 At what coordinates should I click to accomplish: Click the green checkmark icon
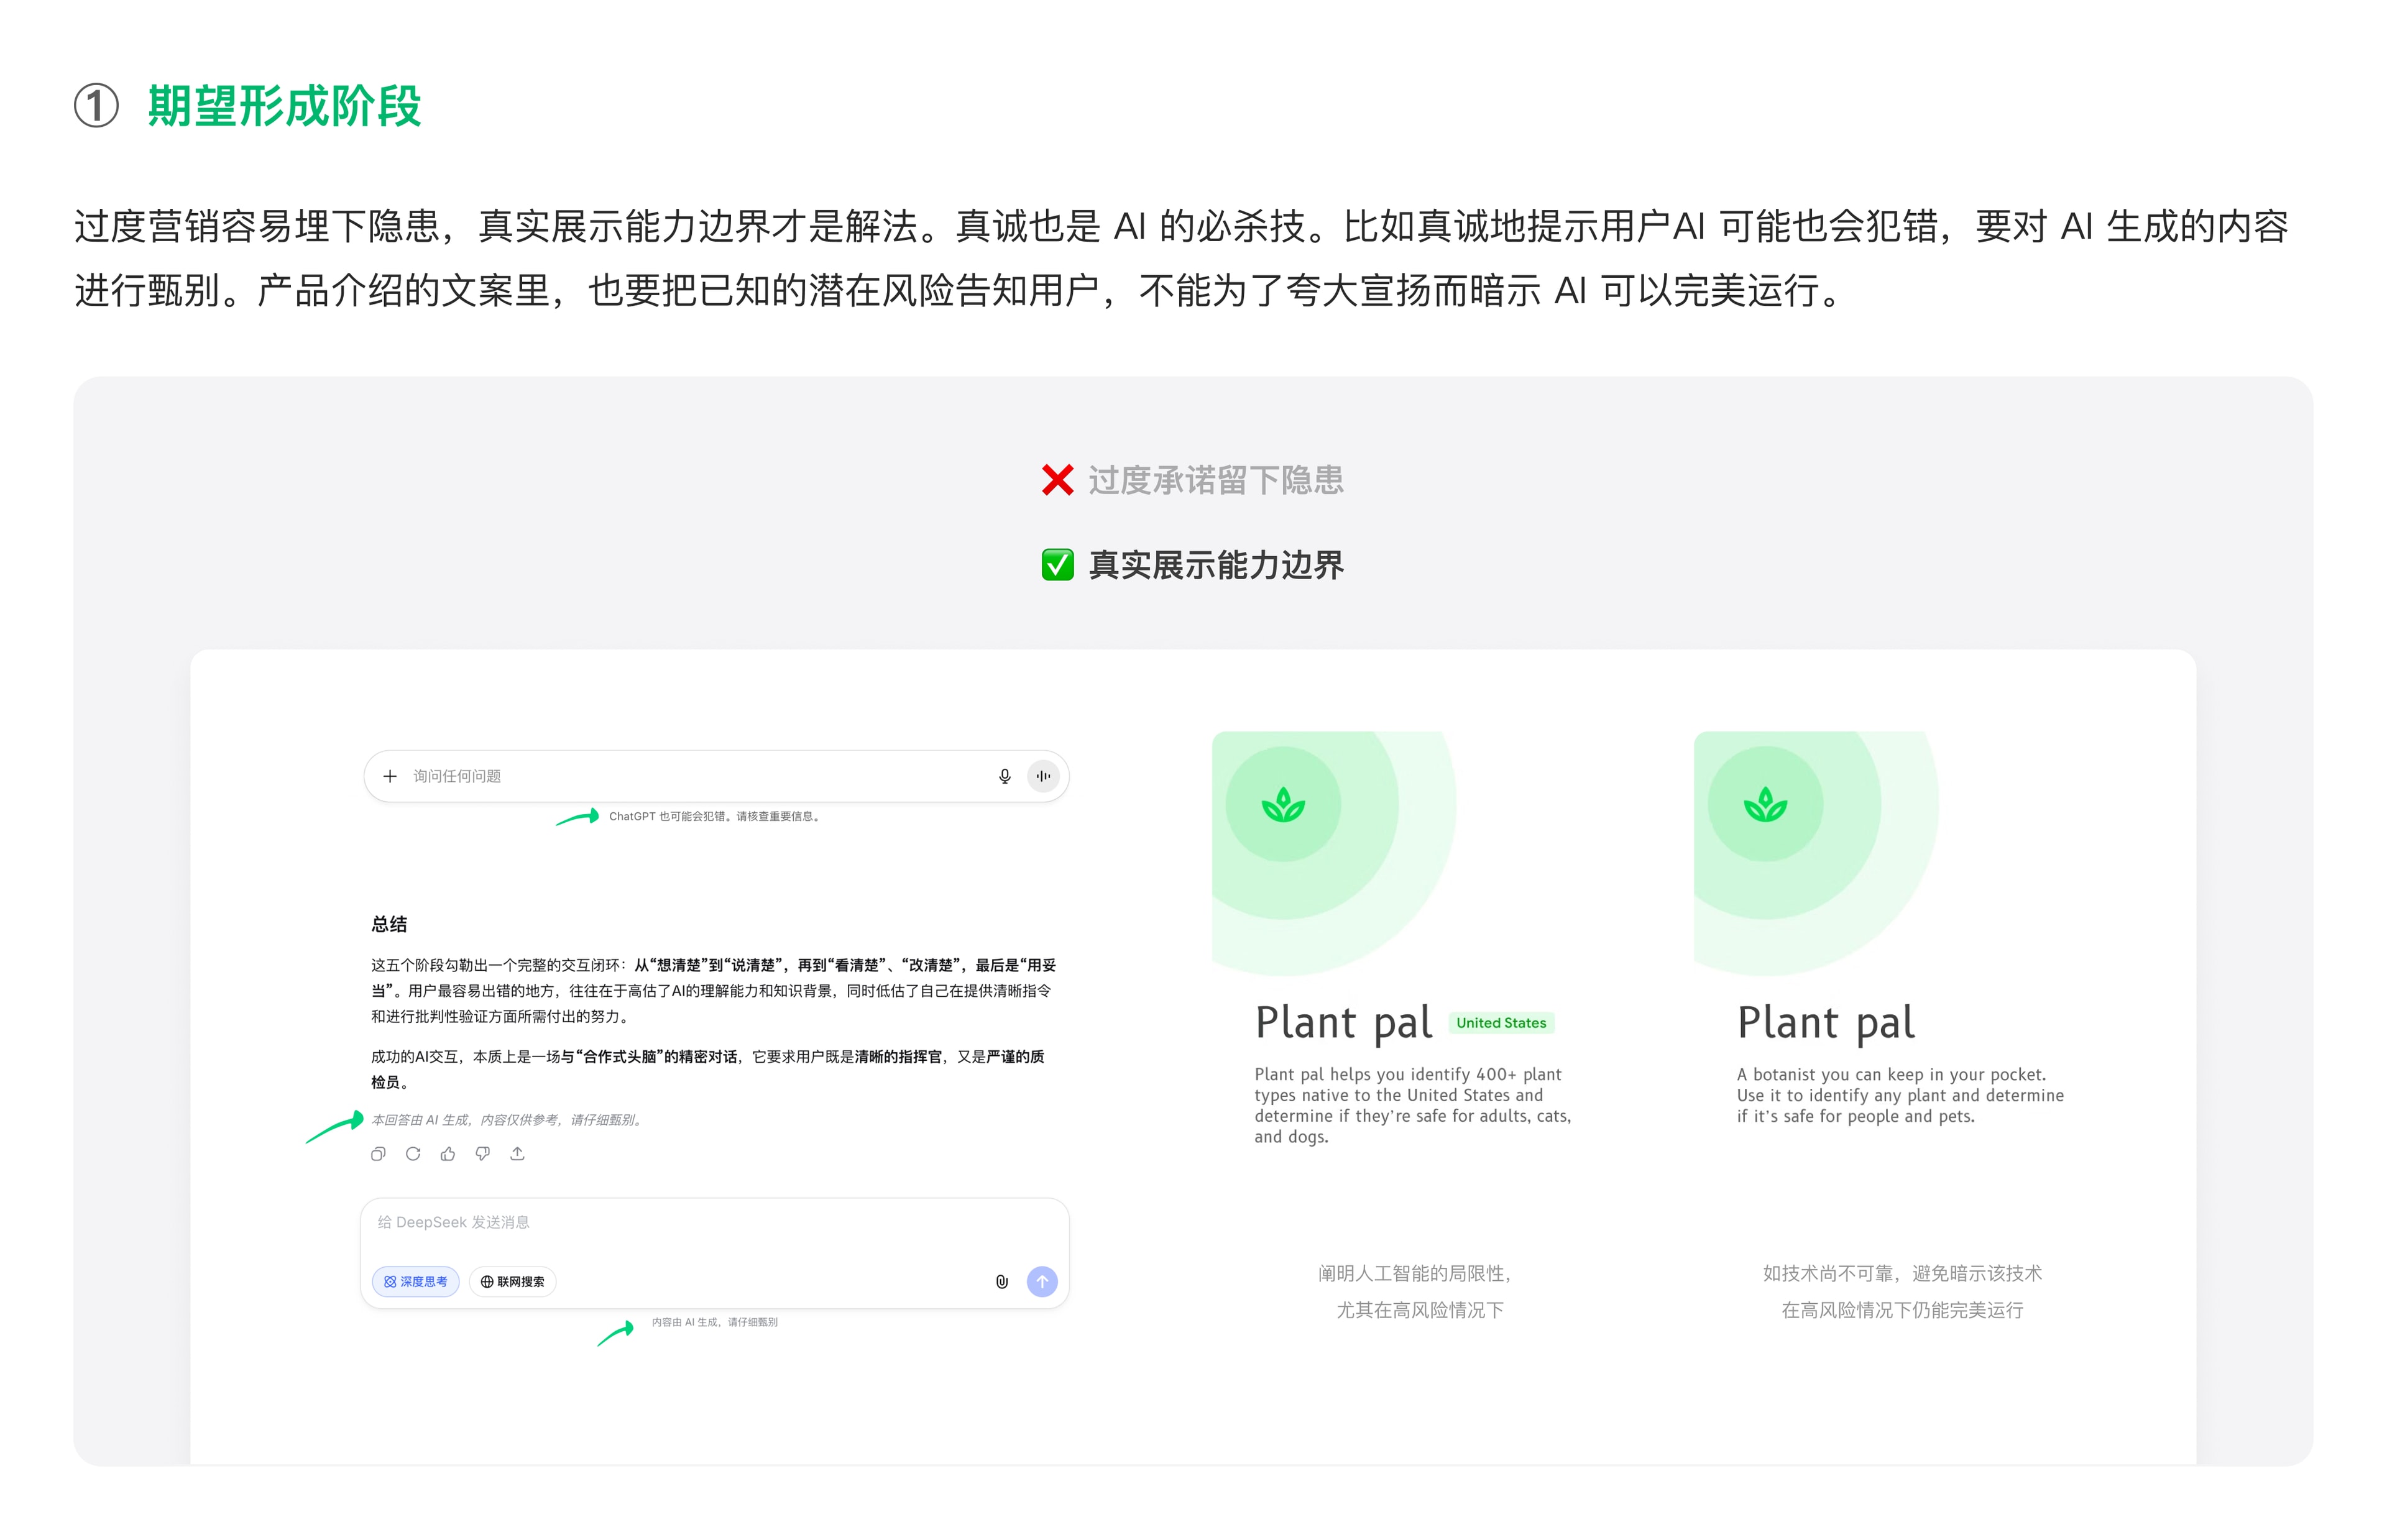pyautogui.click(x=1057, y=565)
